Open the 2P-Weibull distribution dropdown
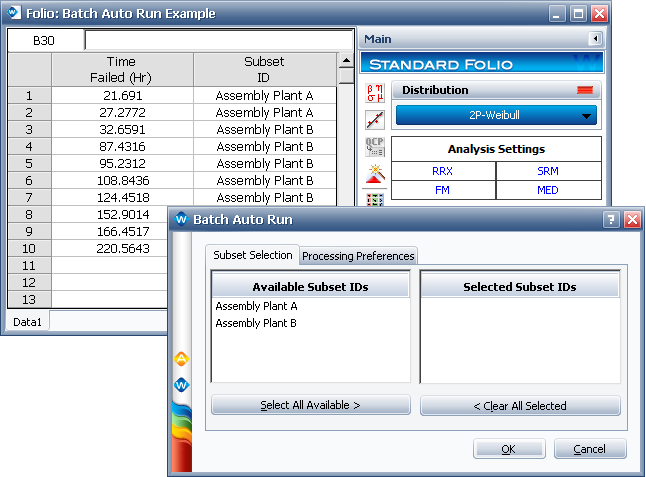Image resolution: width=646 pixels, height=477 pixels. coord(496,115)
